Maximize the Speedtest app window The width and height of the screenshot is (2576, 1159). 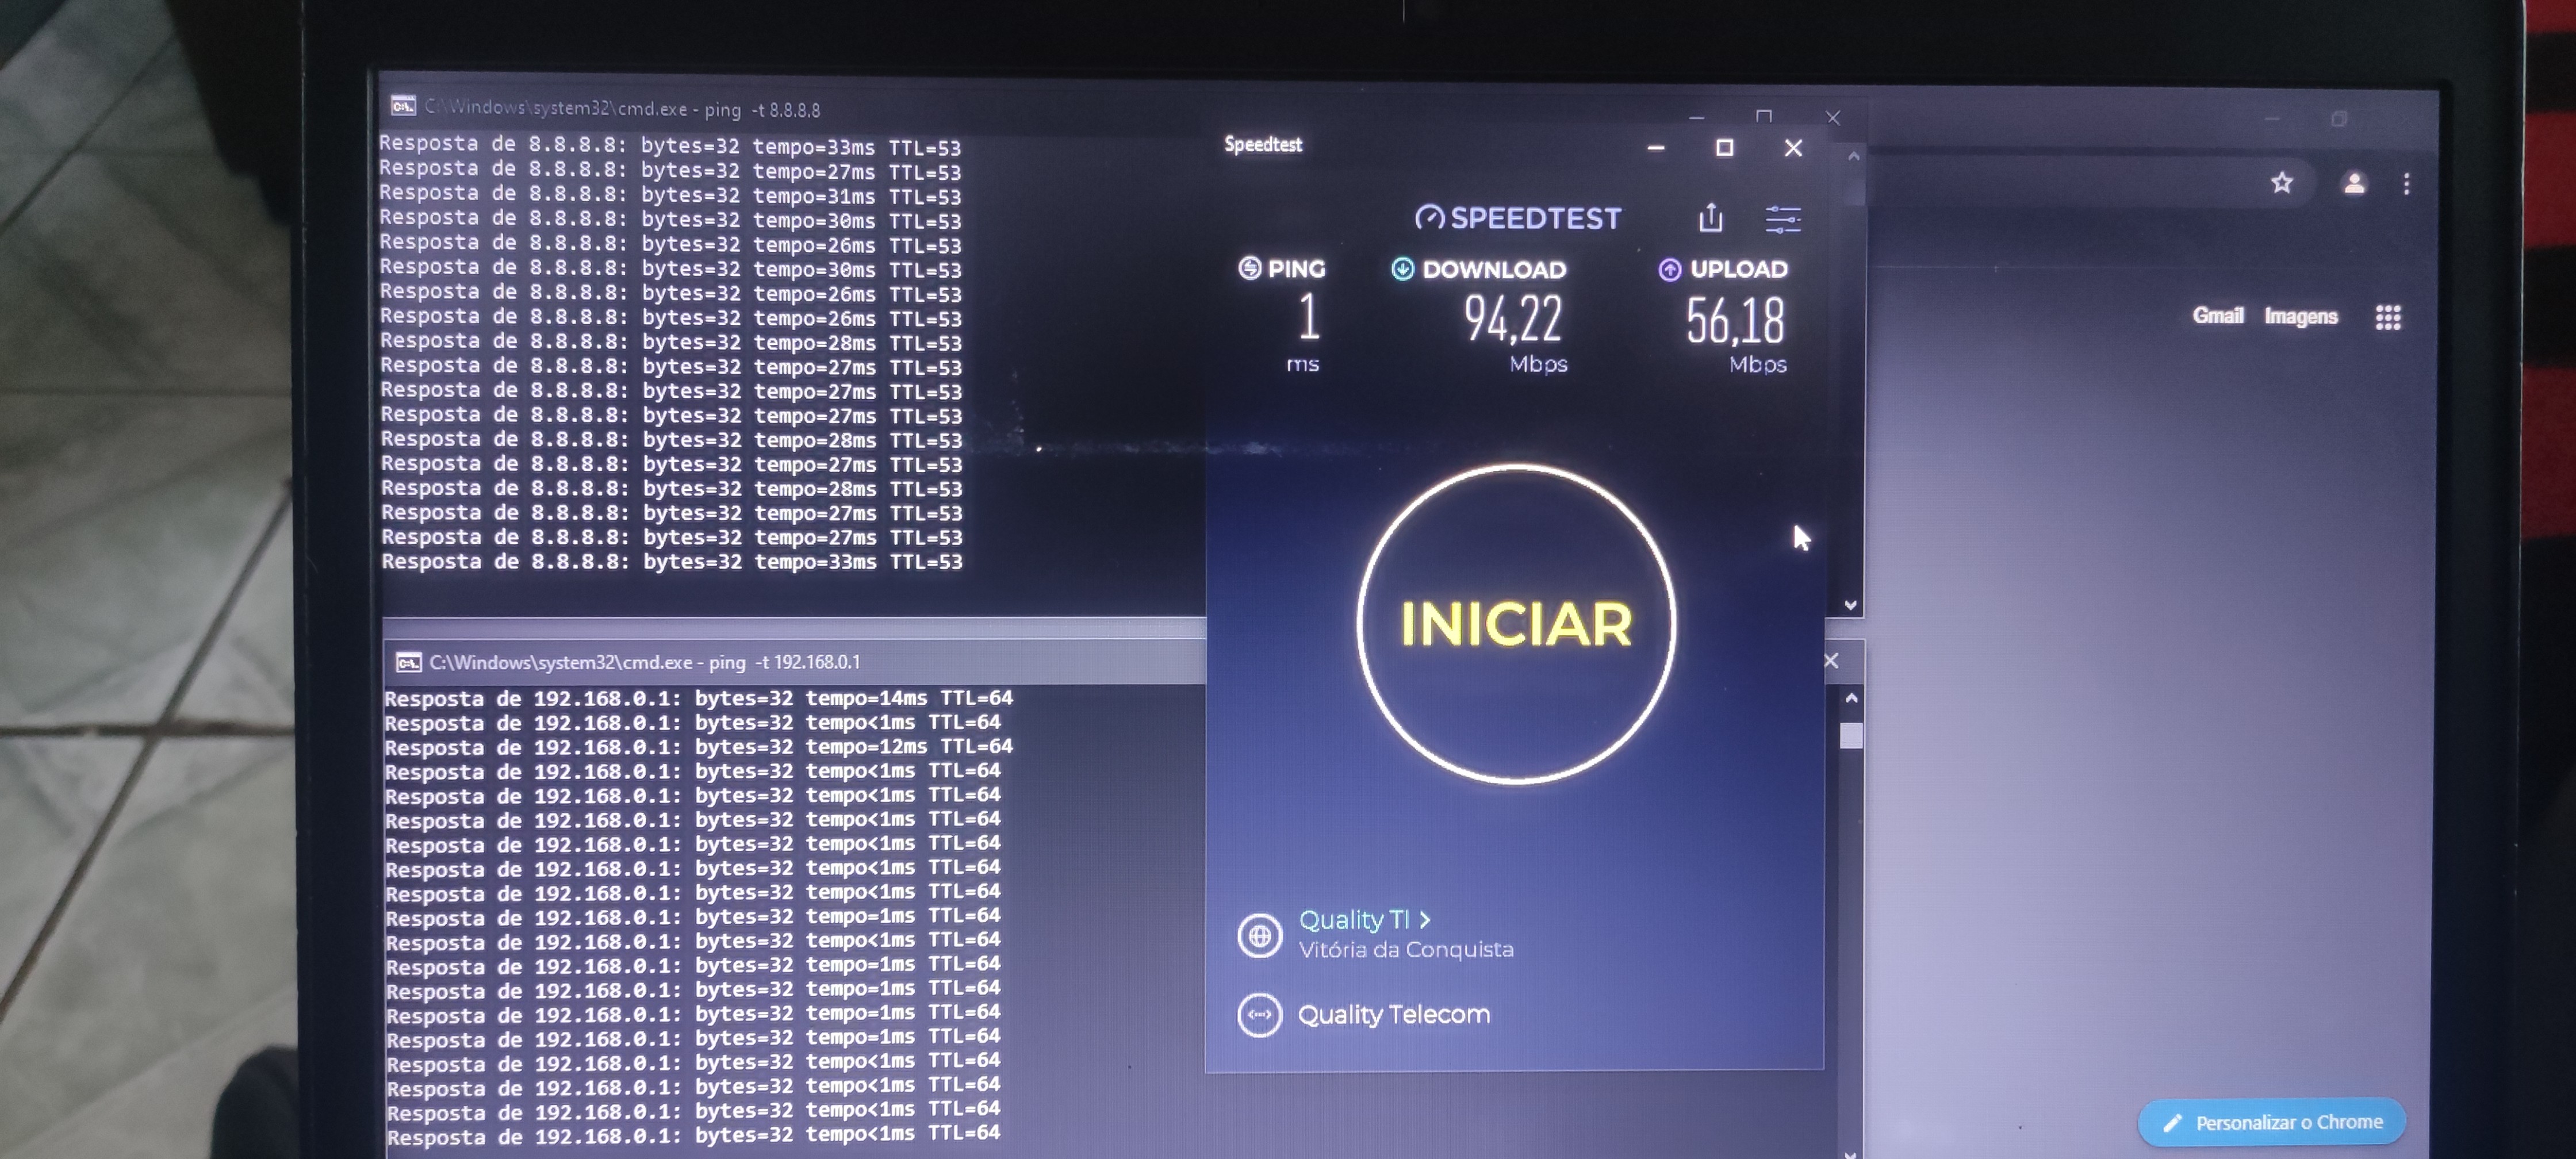pos(1724,148)
